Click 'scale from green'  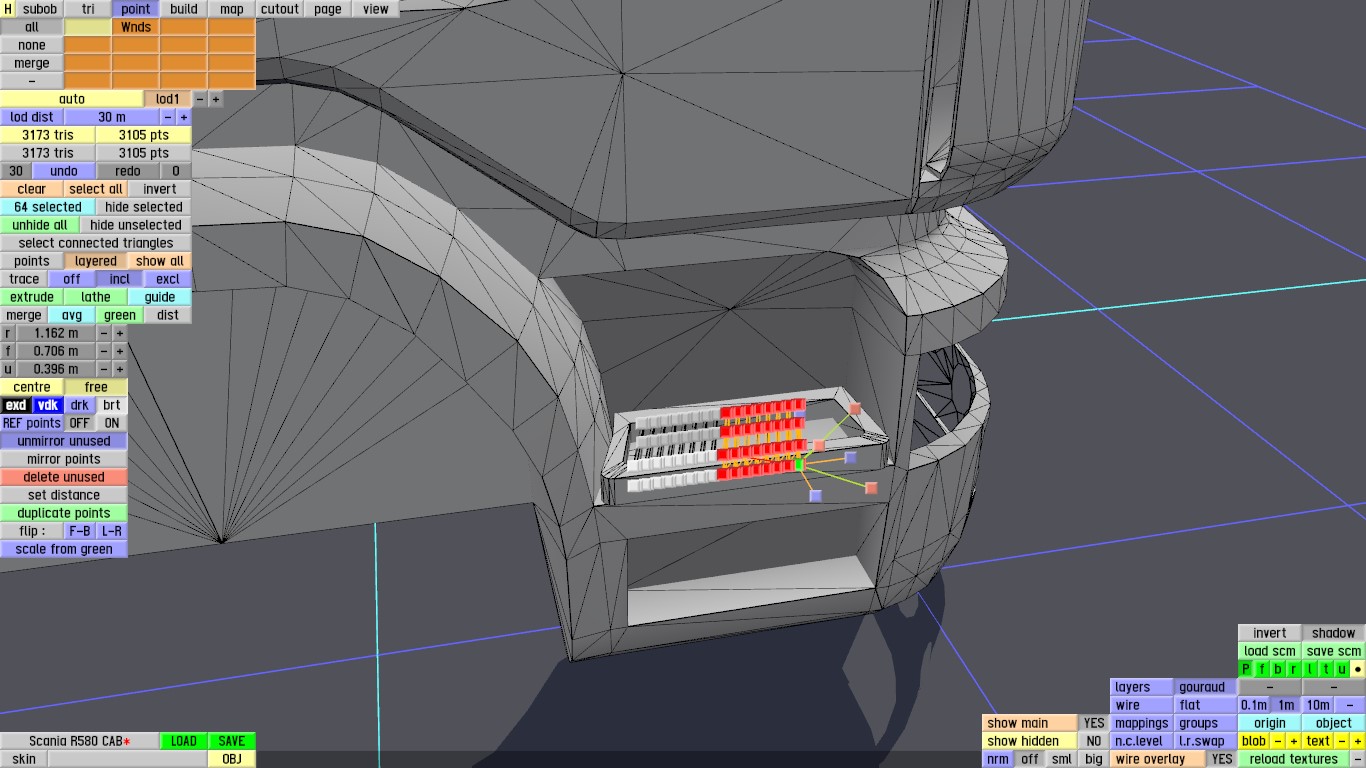coord(64,549)
